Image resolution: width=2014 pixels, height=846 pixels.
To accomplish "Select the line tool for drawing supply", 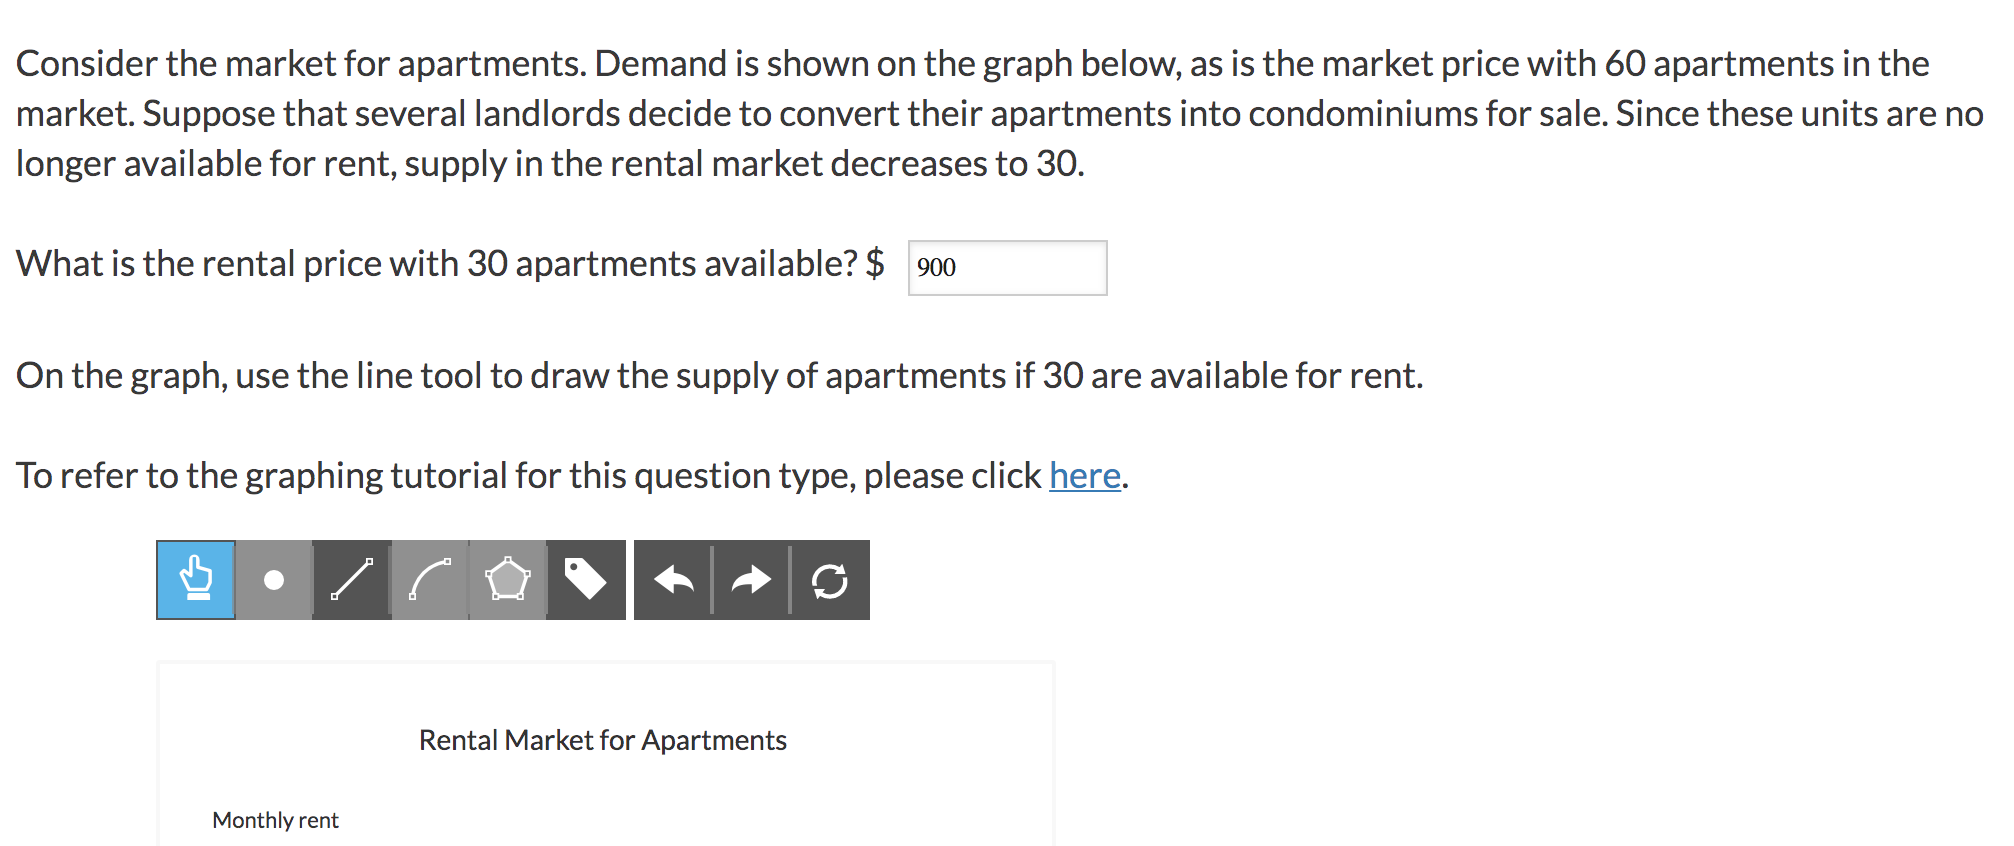I will (x=350, y=580).
